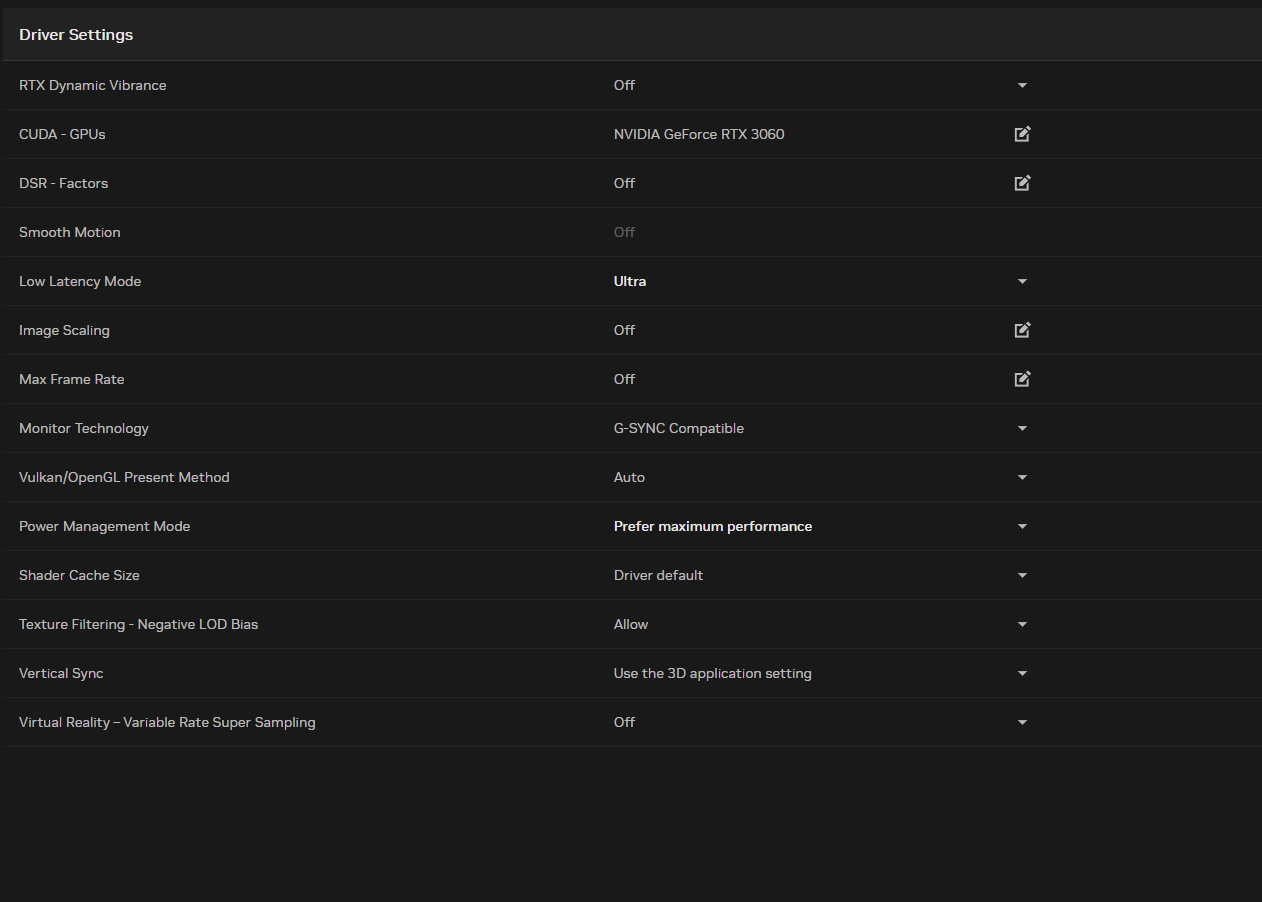
Task: Open the Vertical Sync dropdown arrow
Action: click(1022, 674)
